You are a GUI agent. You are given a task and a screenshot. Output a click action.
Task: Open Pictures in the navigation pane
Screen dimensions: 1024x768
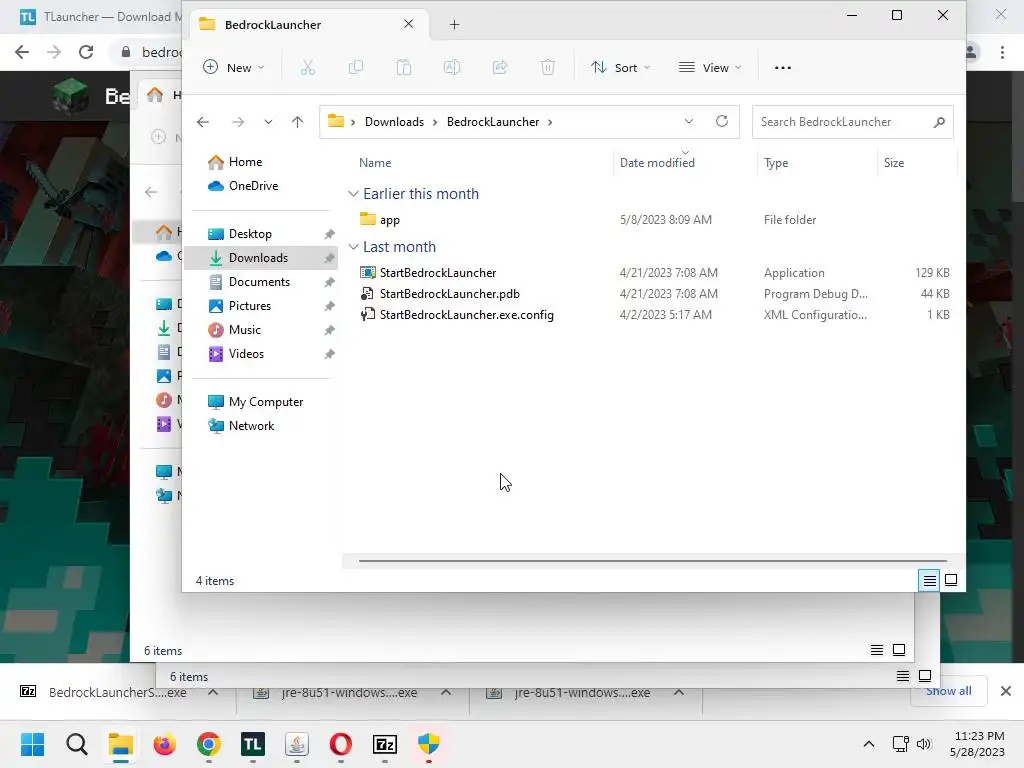249,306
